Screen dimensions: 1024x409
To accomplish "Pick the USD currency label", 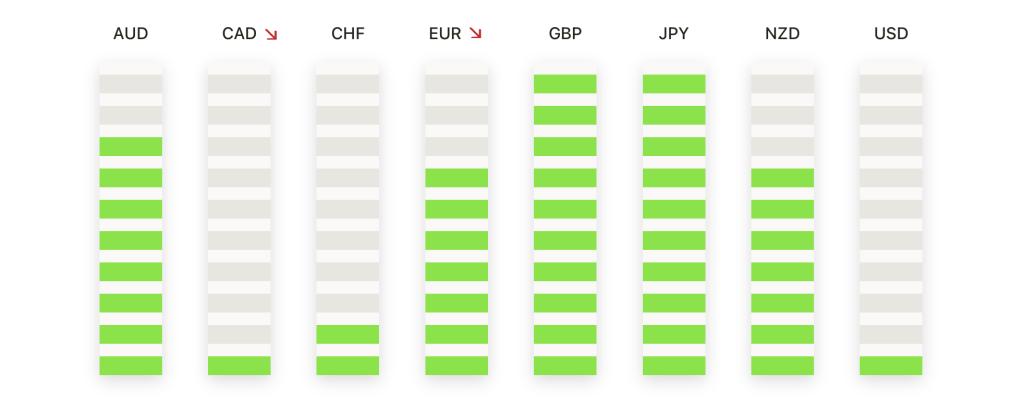I will [x=891, y=34].
